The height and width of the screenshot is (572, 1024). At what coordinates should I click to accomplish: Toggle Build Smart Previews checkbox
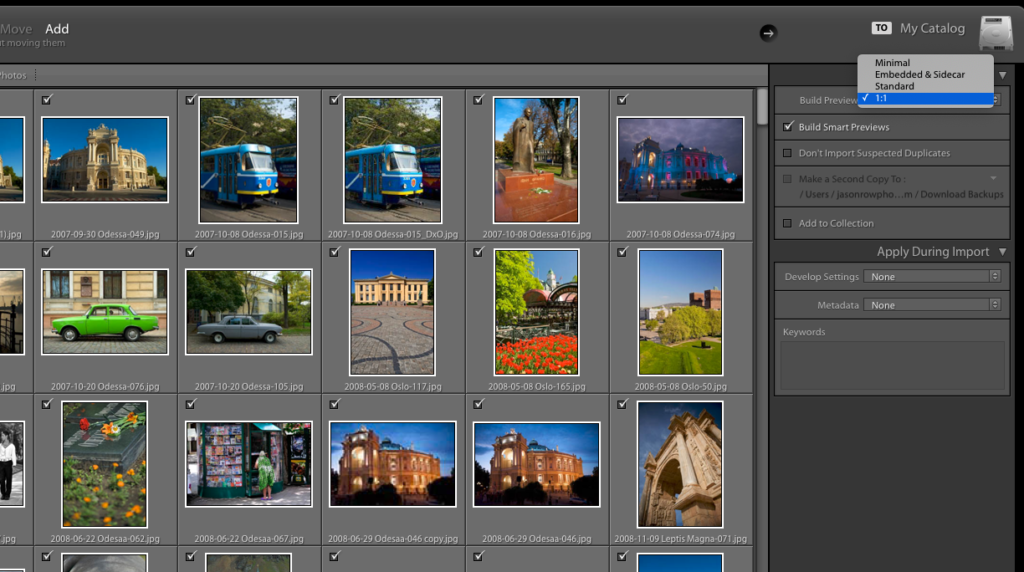tap(788, 127)
